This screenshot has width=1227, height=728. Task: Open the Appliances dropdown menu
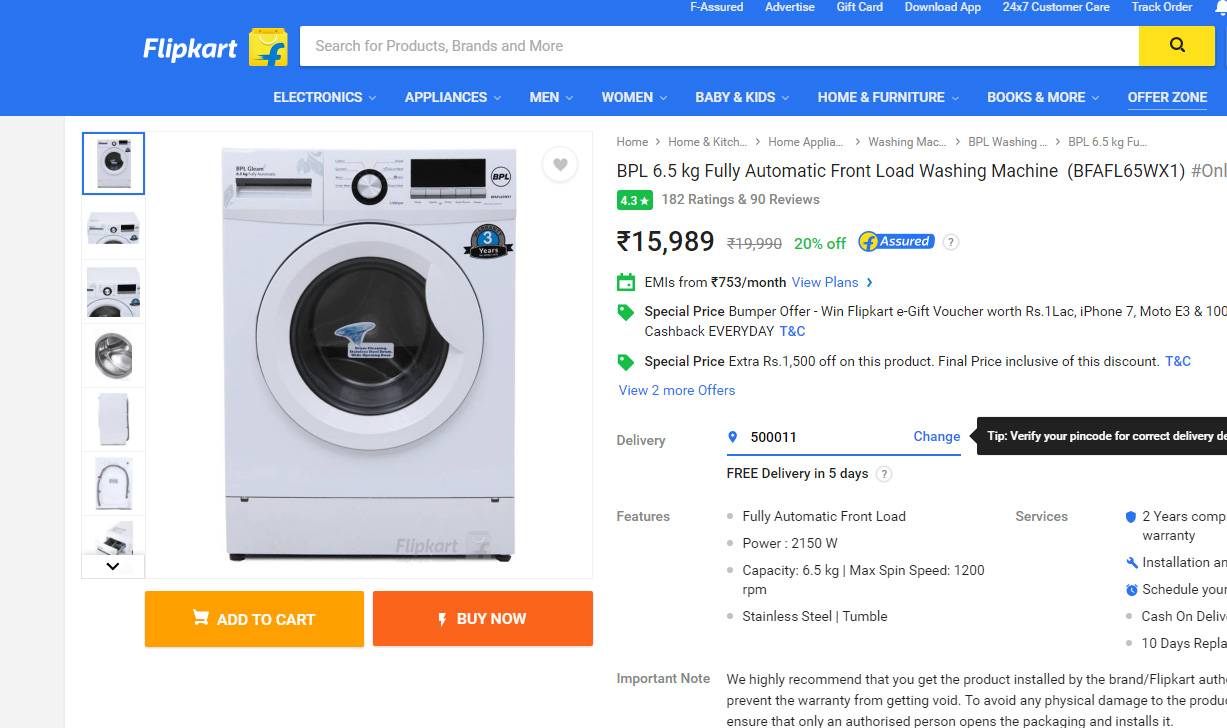tap(453, 97)
